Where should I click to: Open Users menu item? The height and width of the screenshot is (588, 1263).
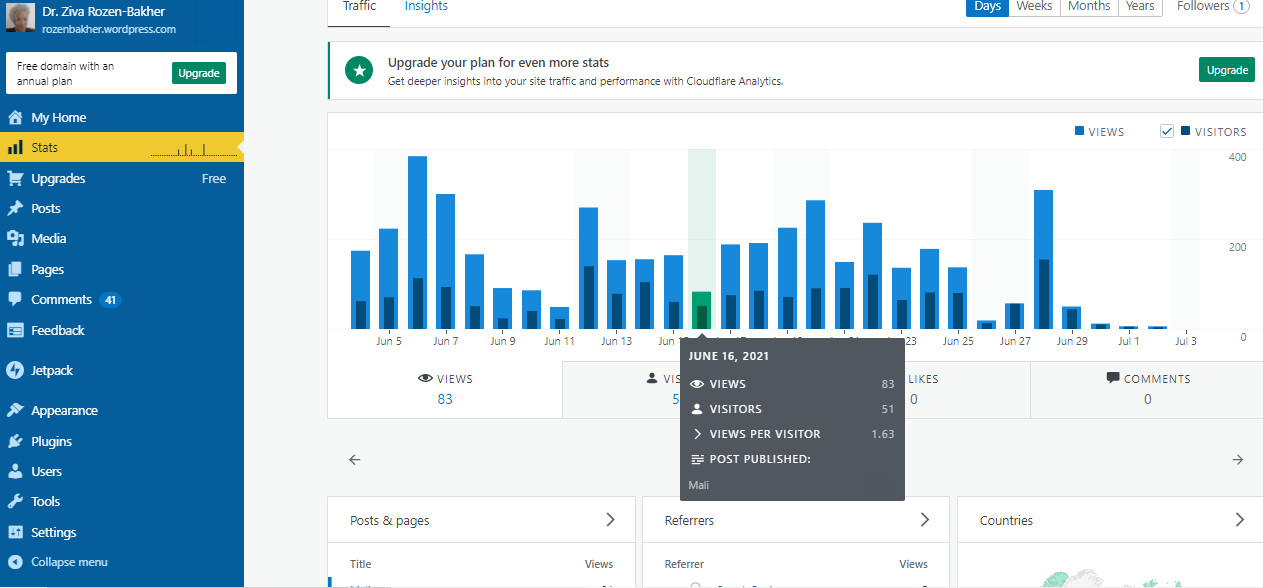[122, 471]
